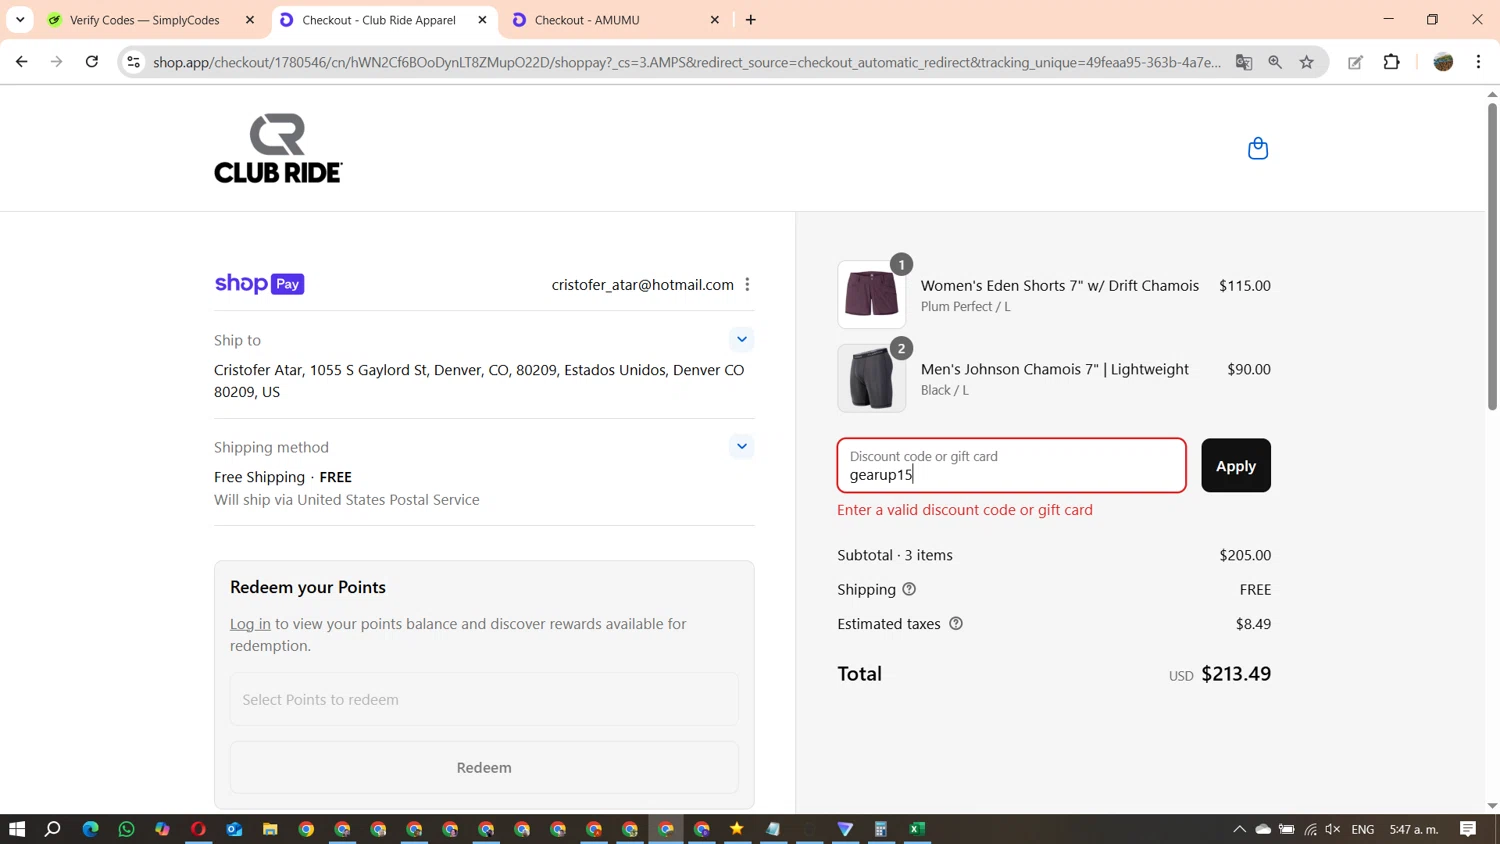Close the Checkout - AMUMU tab

pyautogui.click(x=715, y=20)
